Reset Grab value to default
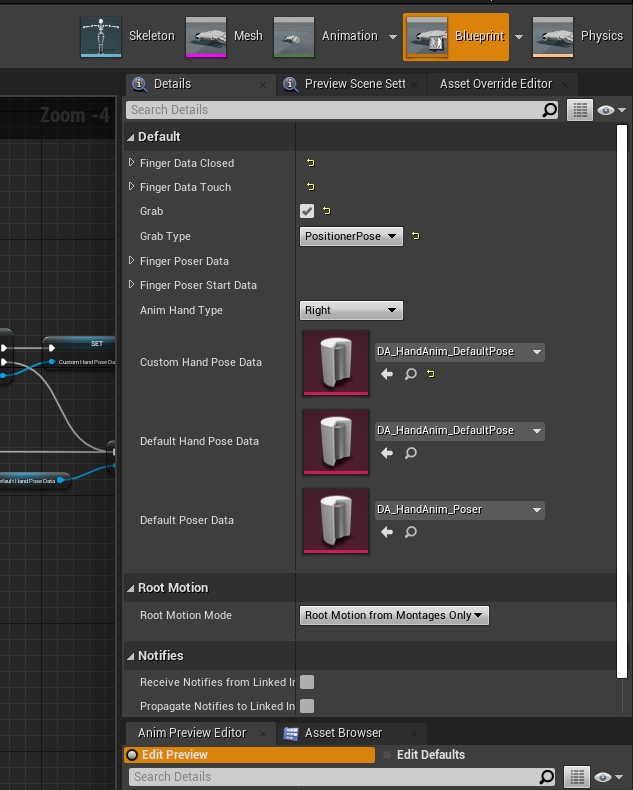This screenshot has height=790, width=633. [327, 211]
